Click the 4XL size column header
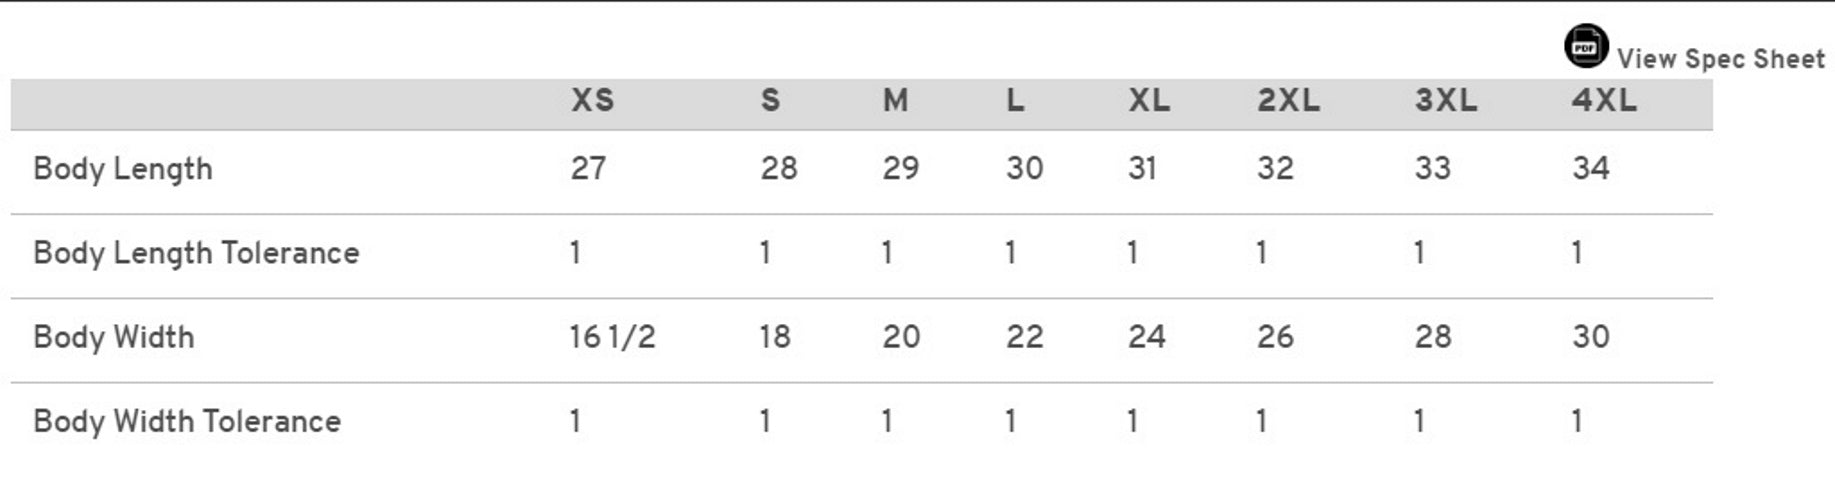This screenshot has height=500, width=1835. (x=1604, y=100)
